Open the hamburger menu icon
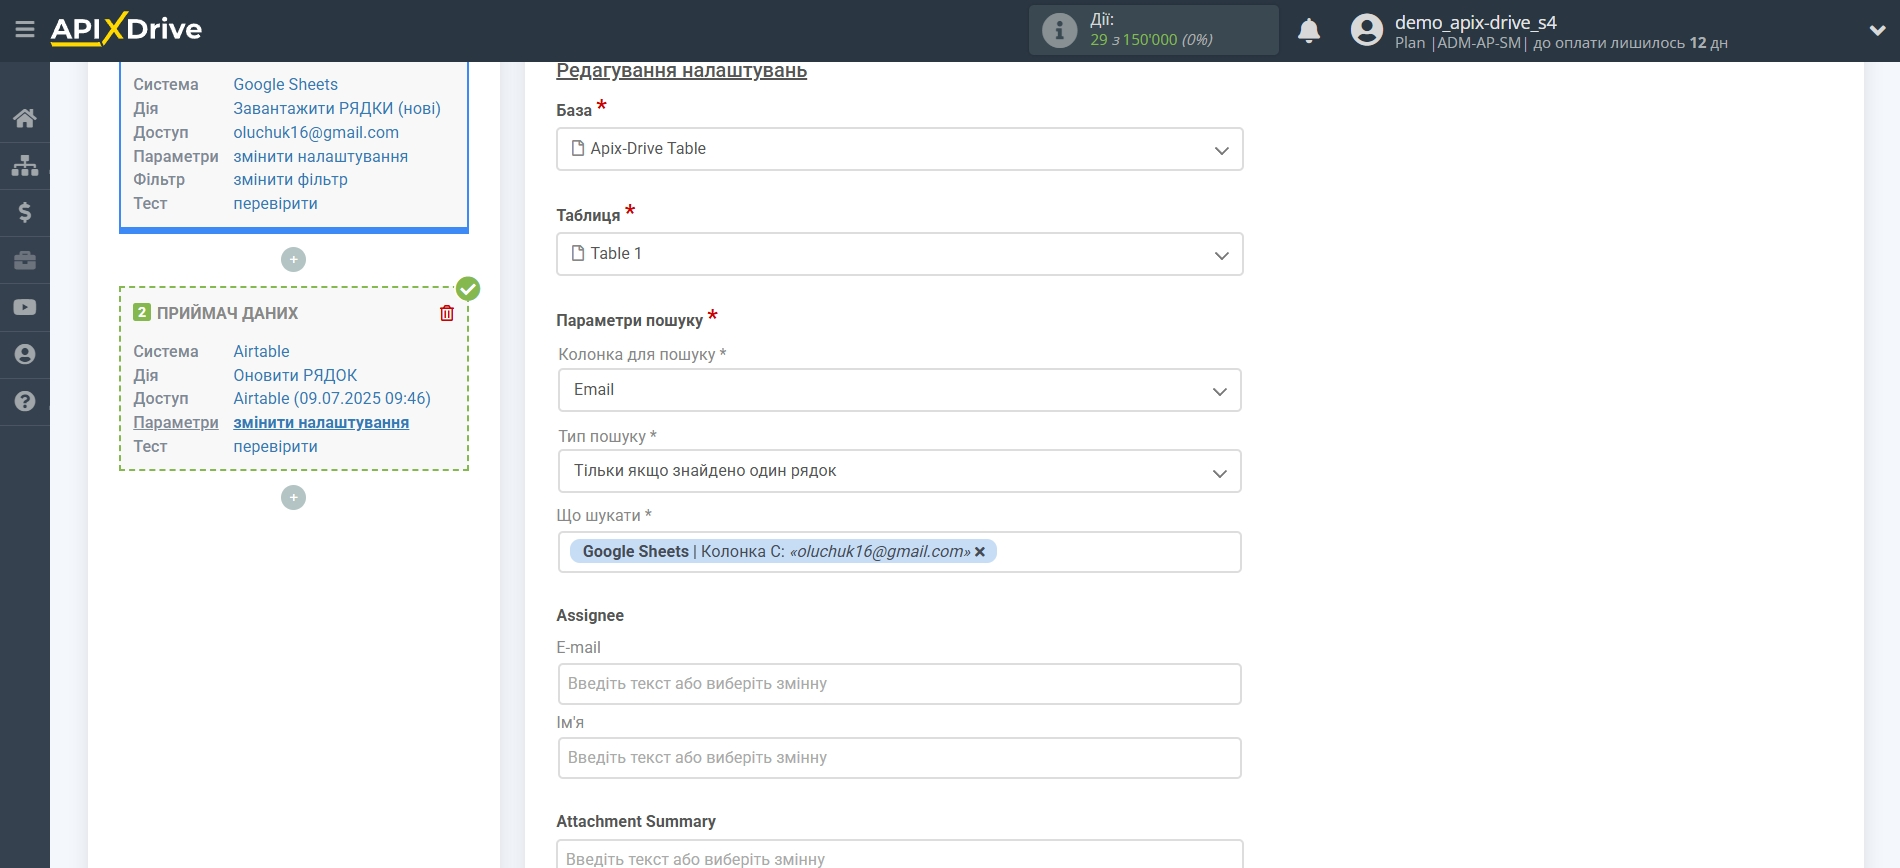1900x868 pixels. 25,30
